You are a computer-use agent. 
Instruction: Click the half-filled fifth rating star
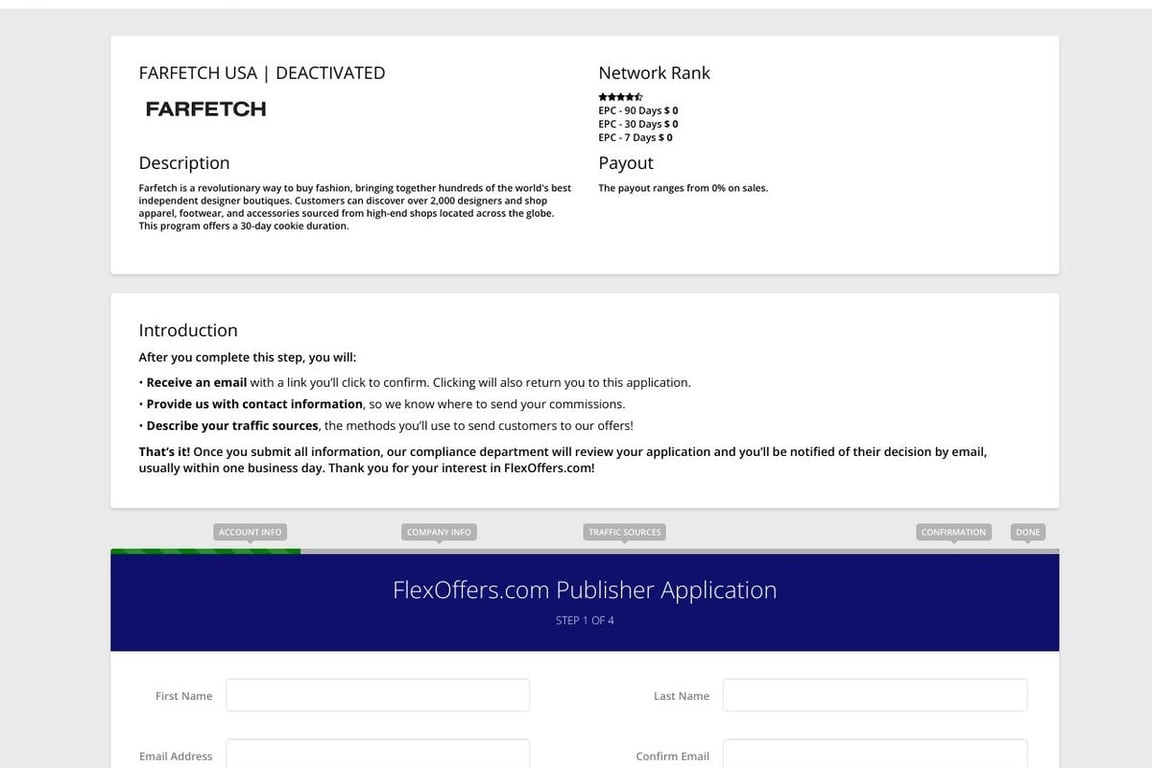coord(637,96)
